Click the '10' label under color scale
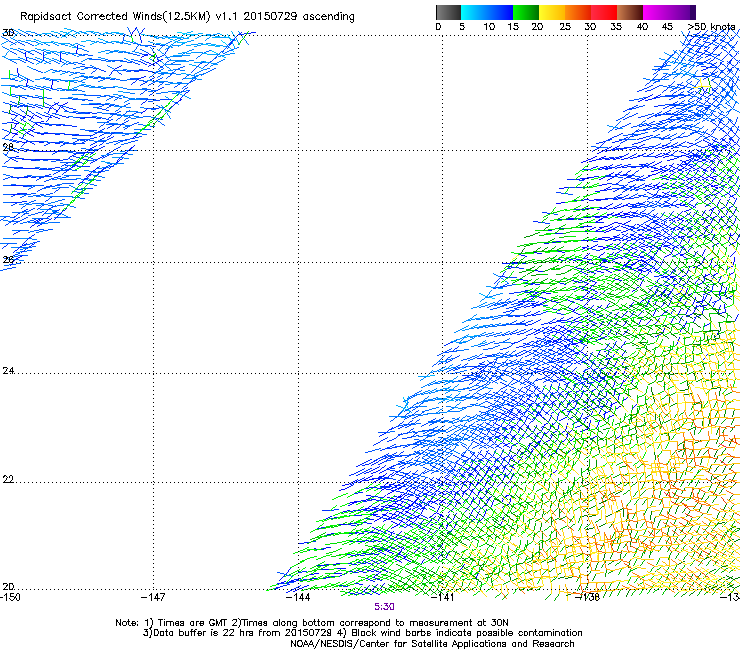The image size is (740, 650). [x=489, y=27]
